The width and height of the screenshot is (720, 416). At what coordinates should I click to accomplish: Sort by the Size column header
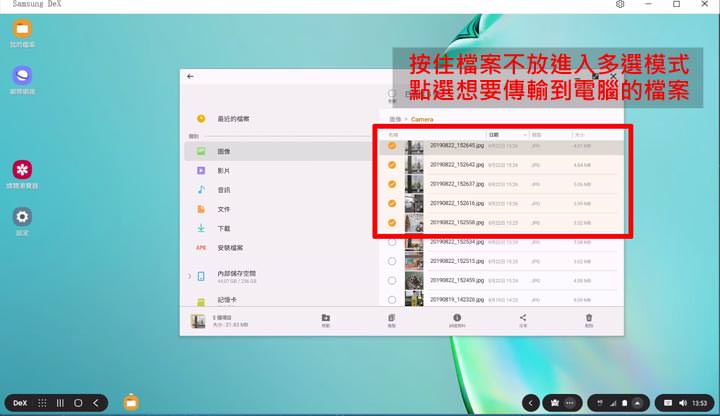pos(579,135)
